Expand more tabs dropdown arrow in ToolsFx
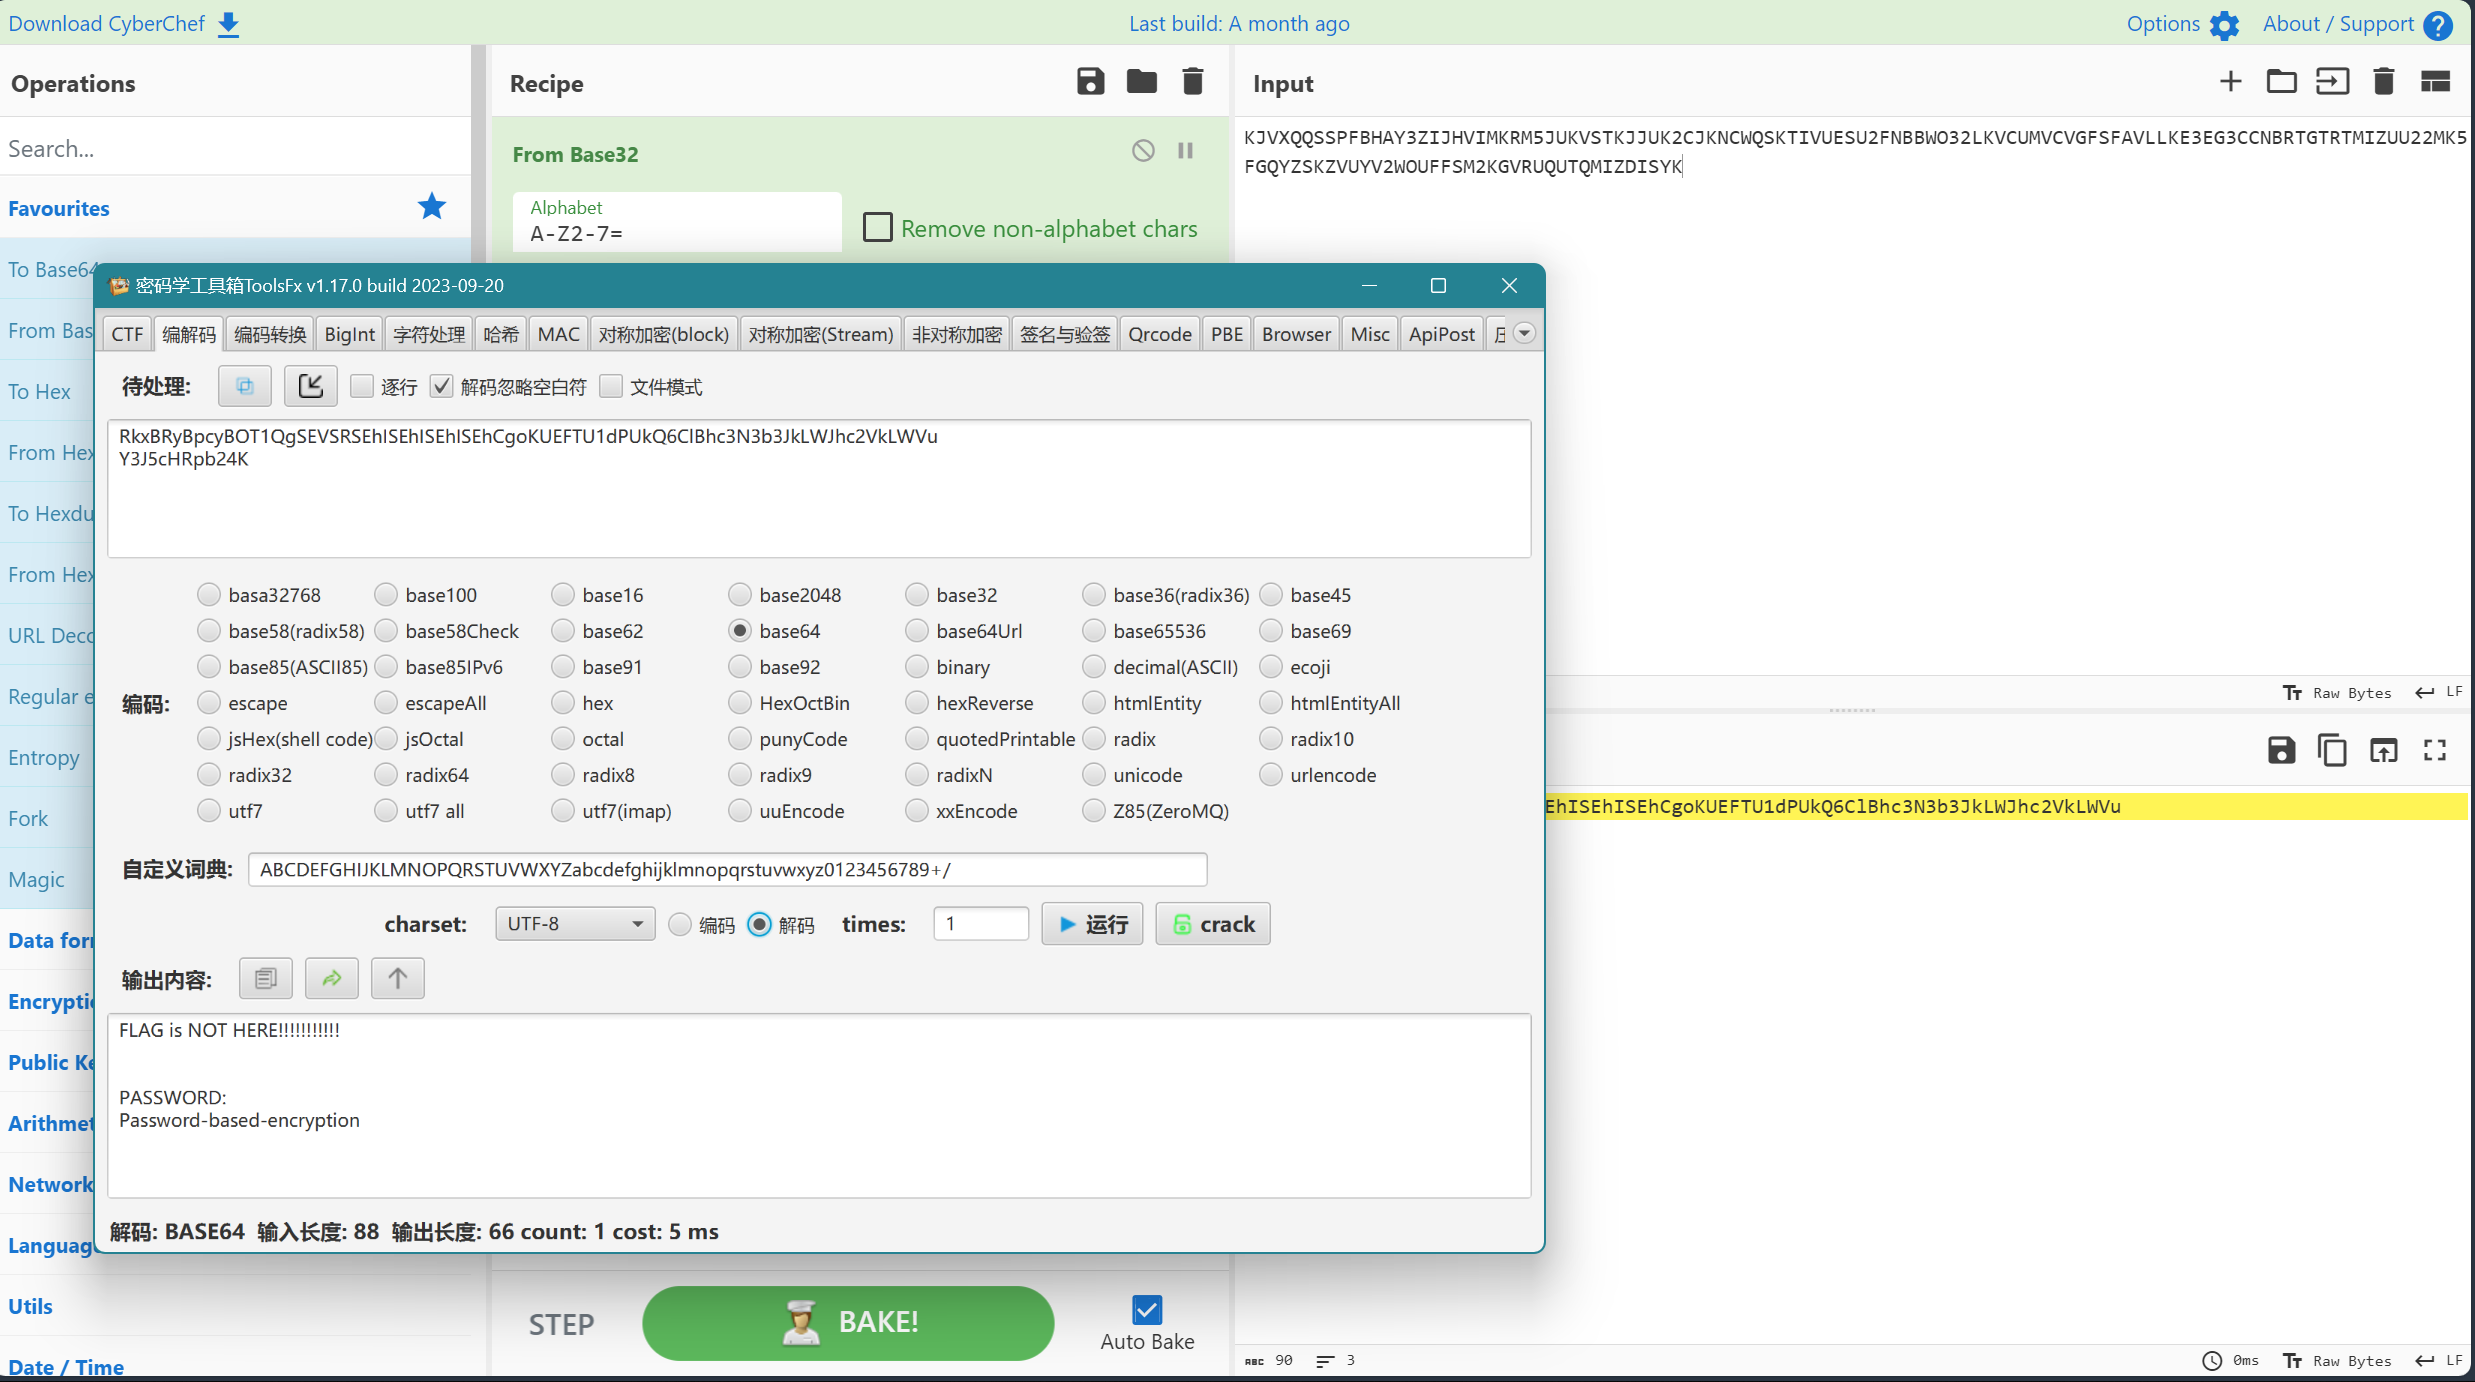Viewport: 2475px width, 1382px height. (1524, 333)
